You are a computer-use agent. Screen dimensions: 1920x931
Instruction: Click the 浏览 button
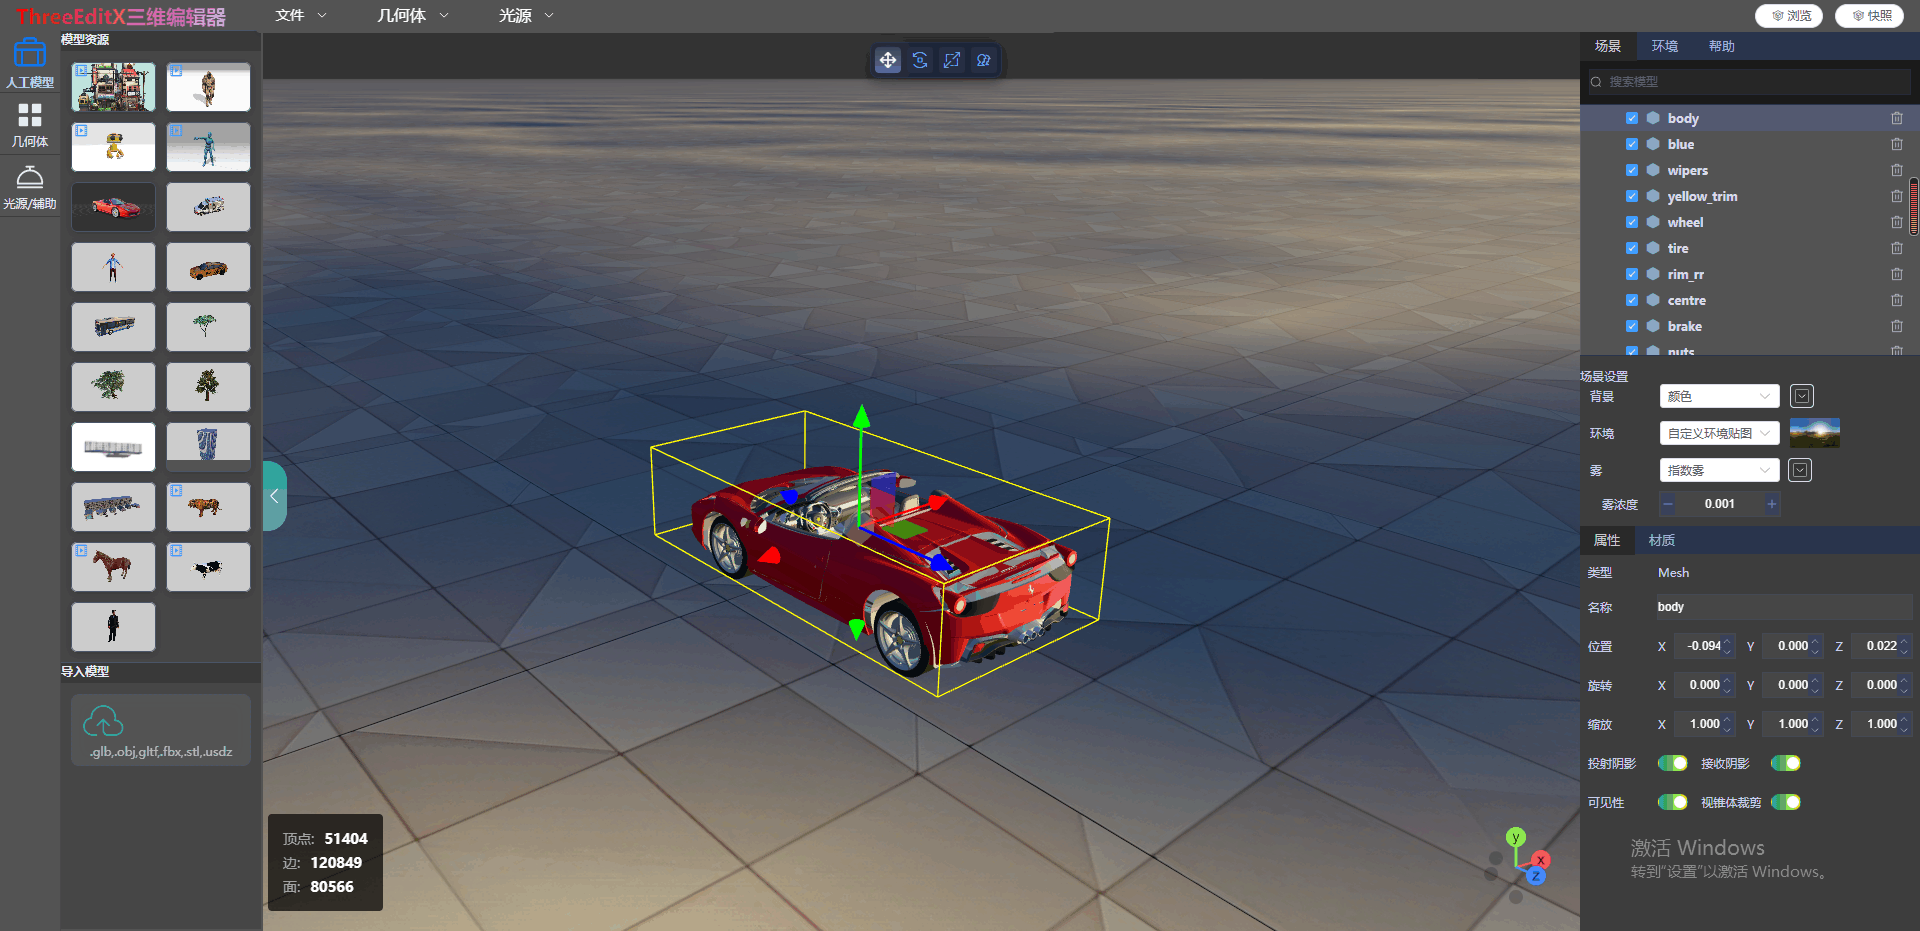pyautogui.click(x=1789, y=15)
